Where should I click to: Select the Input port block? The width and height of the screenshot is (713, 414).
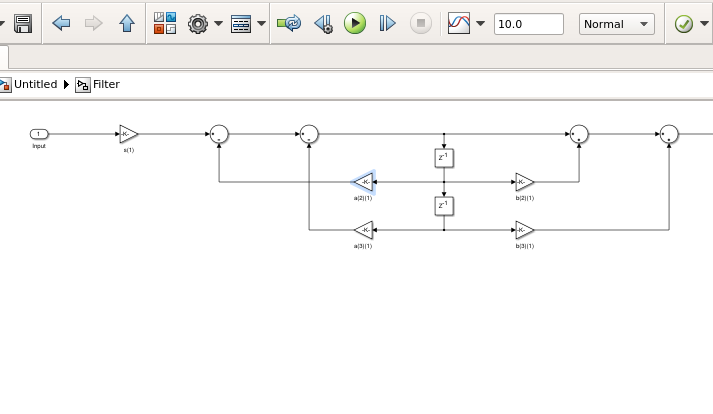(x=39, y=134)
